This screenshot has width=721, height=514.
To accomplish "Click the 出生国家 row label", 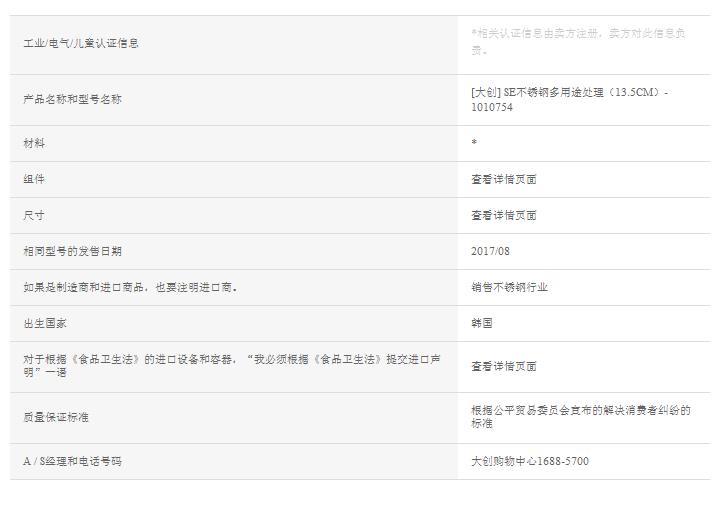I will tap(45, 323).
